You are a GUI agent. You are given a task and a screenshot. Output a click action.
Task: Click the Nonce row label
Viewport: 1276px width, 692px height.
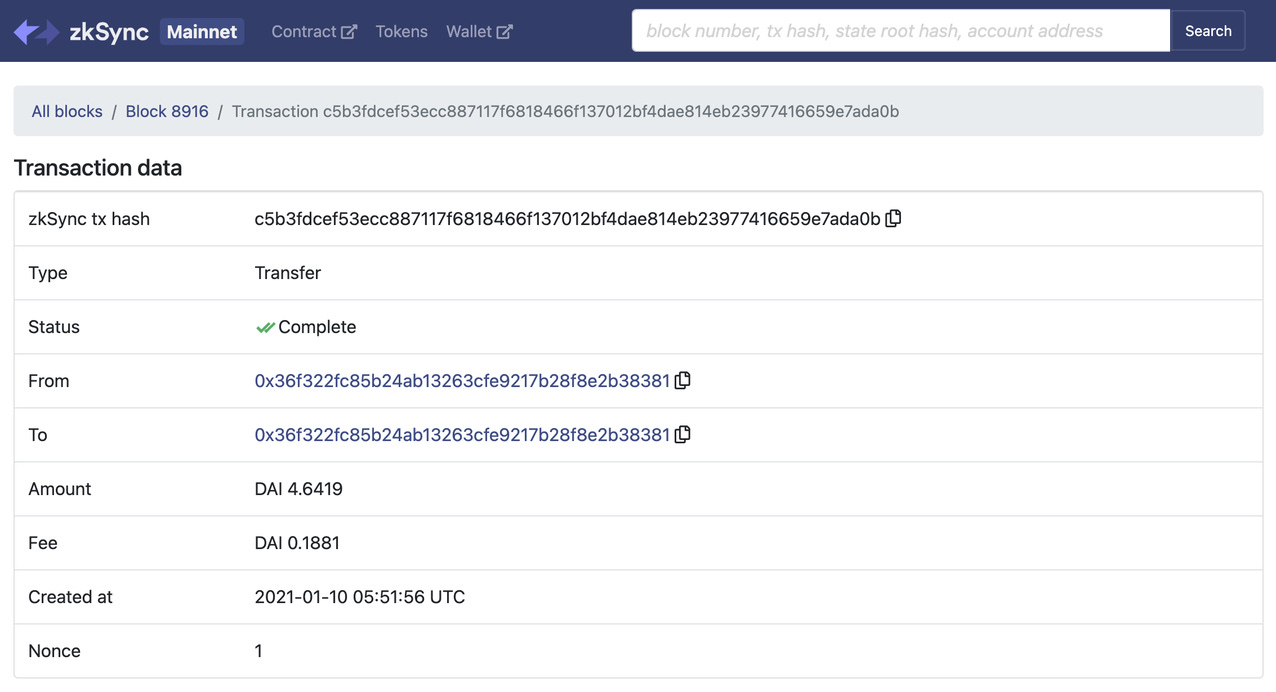[x=54, y=650]
